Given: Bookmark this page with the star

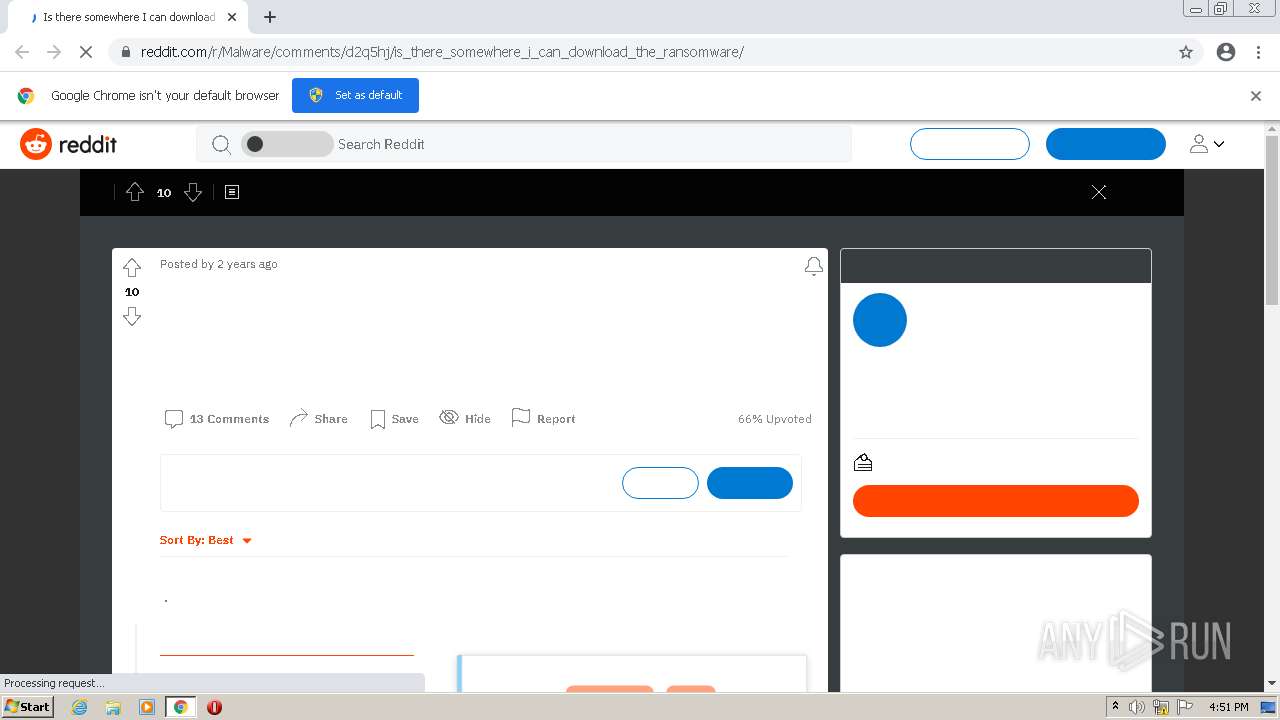Looking at the screenshot, I should 1186,52.
